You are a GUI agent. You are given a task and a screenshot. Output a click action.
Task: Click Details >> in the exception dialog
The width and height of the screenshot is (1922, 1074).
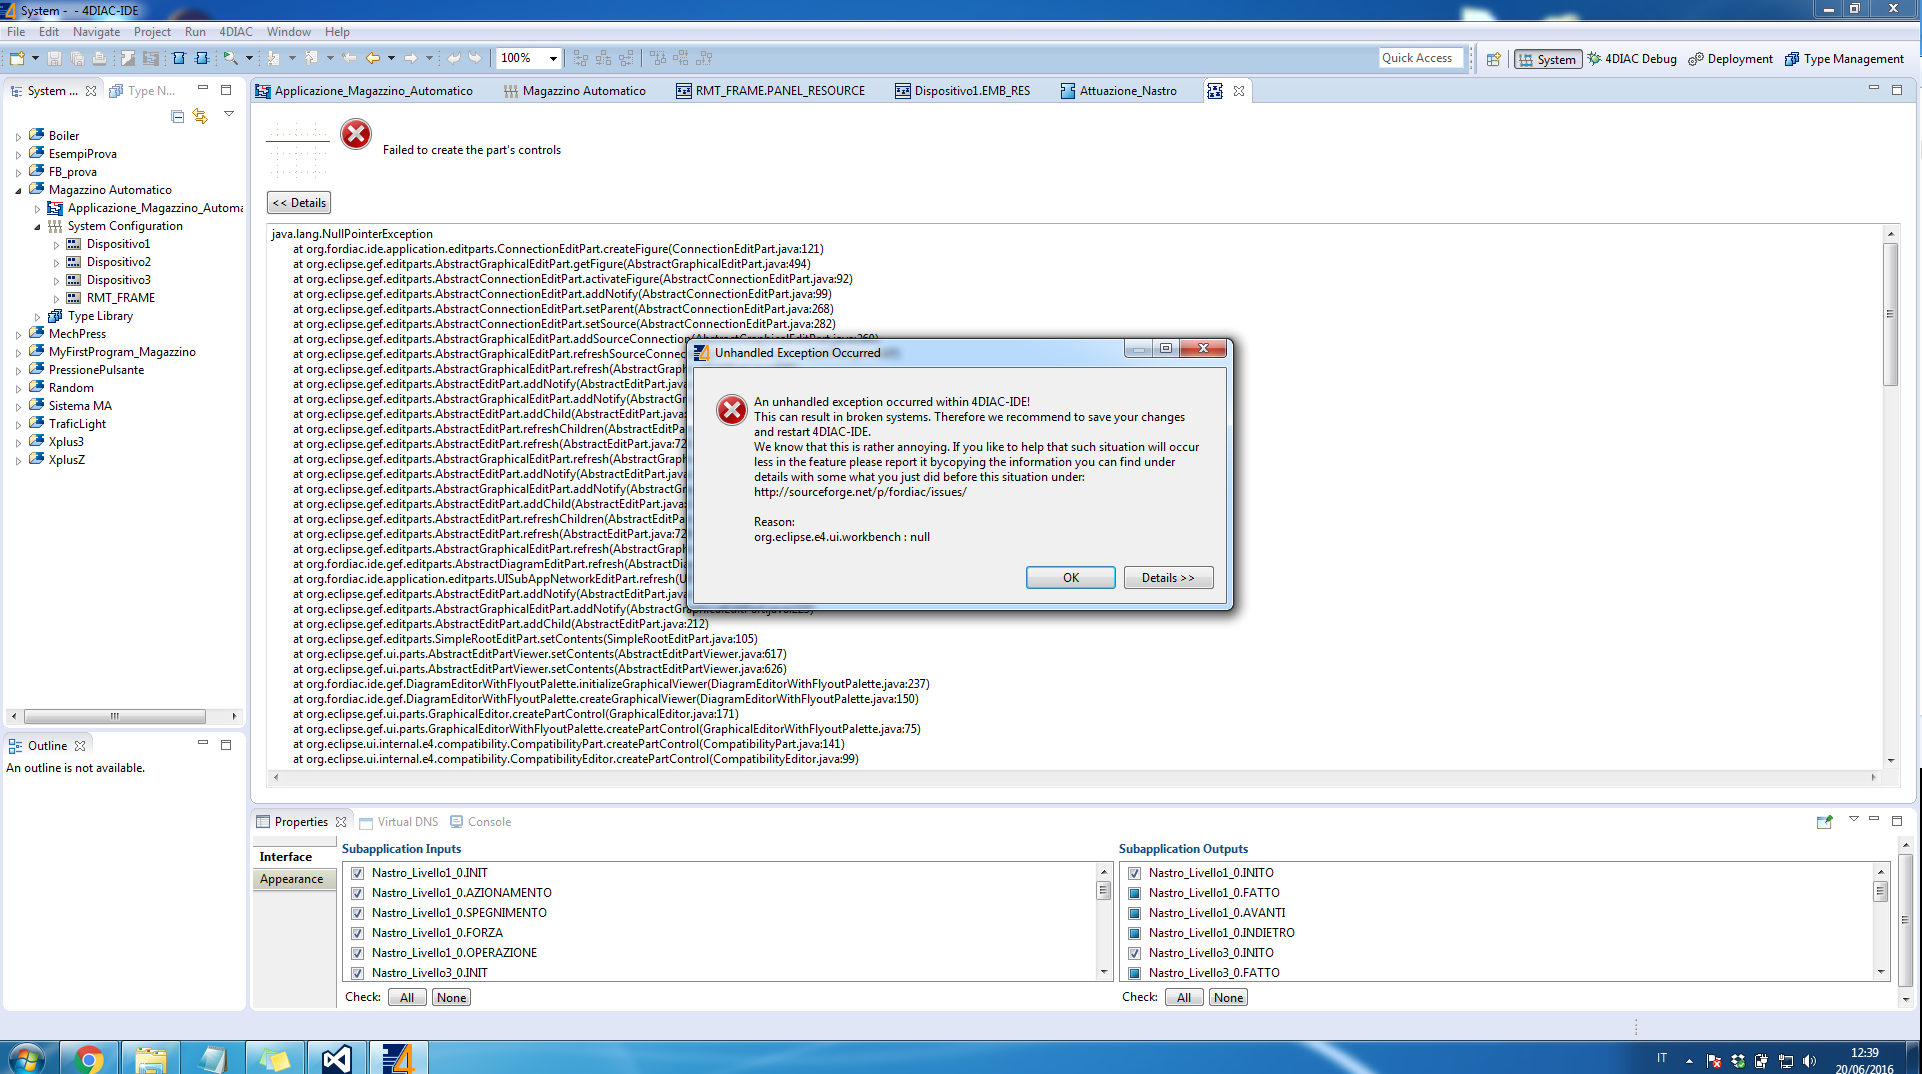(x=1168, y=578)
